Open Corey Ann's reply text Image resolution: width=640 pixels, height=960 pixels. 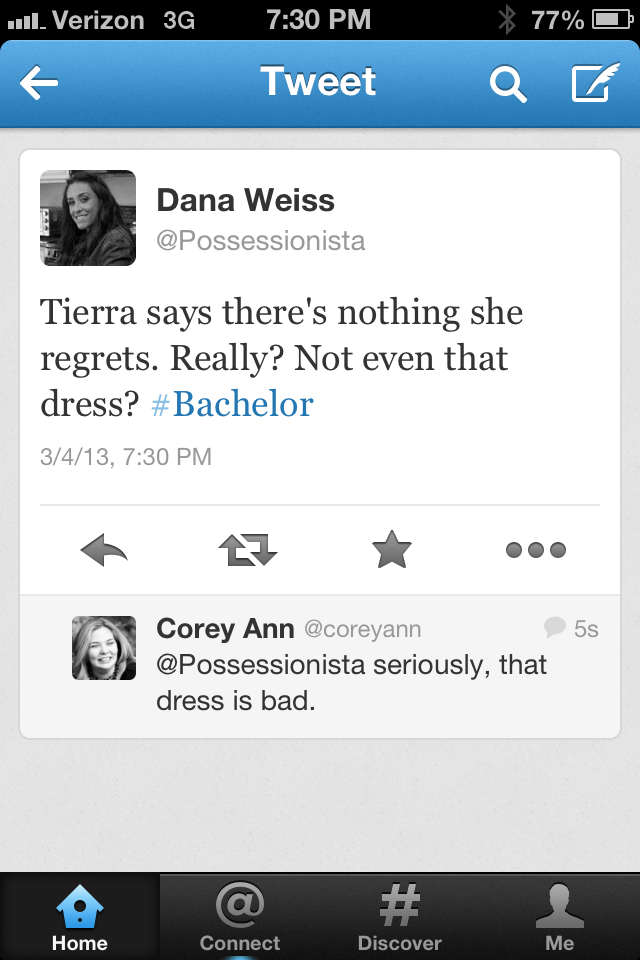coord(350,683)
